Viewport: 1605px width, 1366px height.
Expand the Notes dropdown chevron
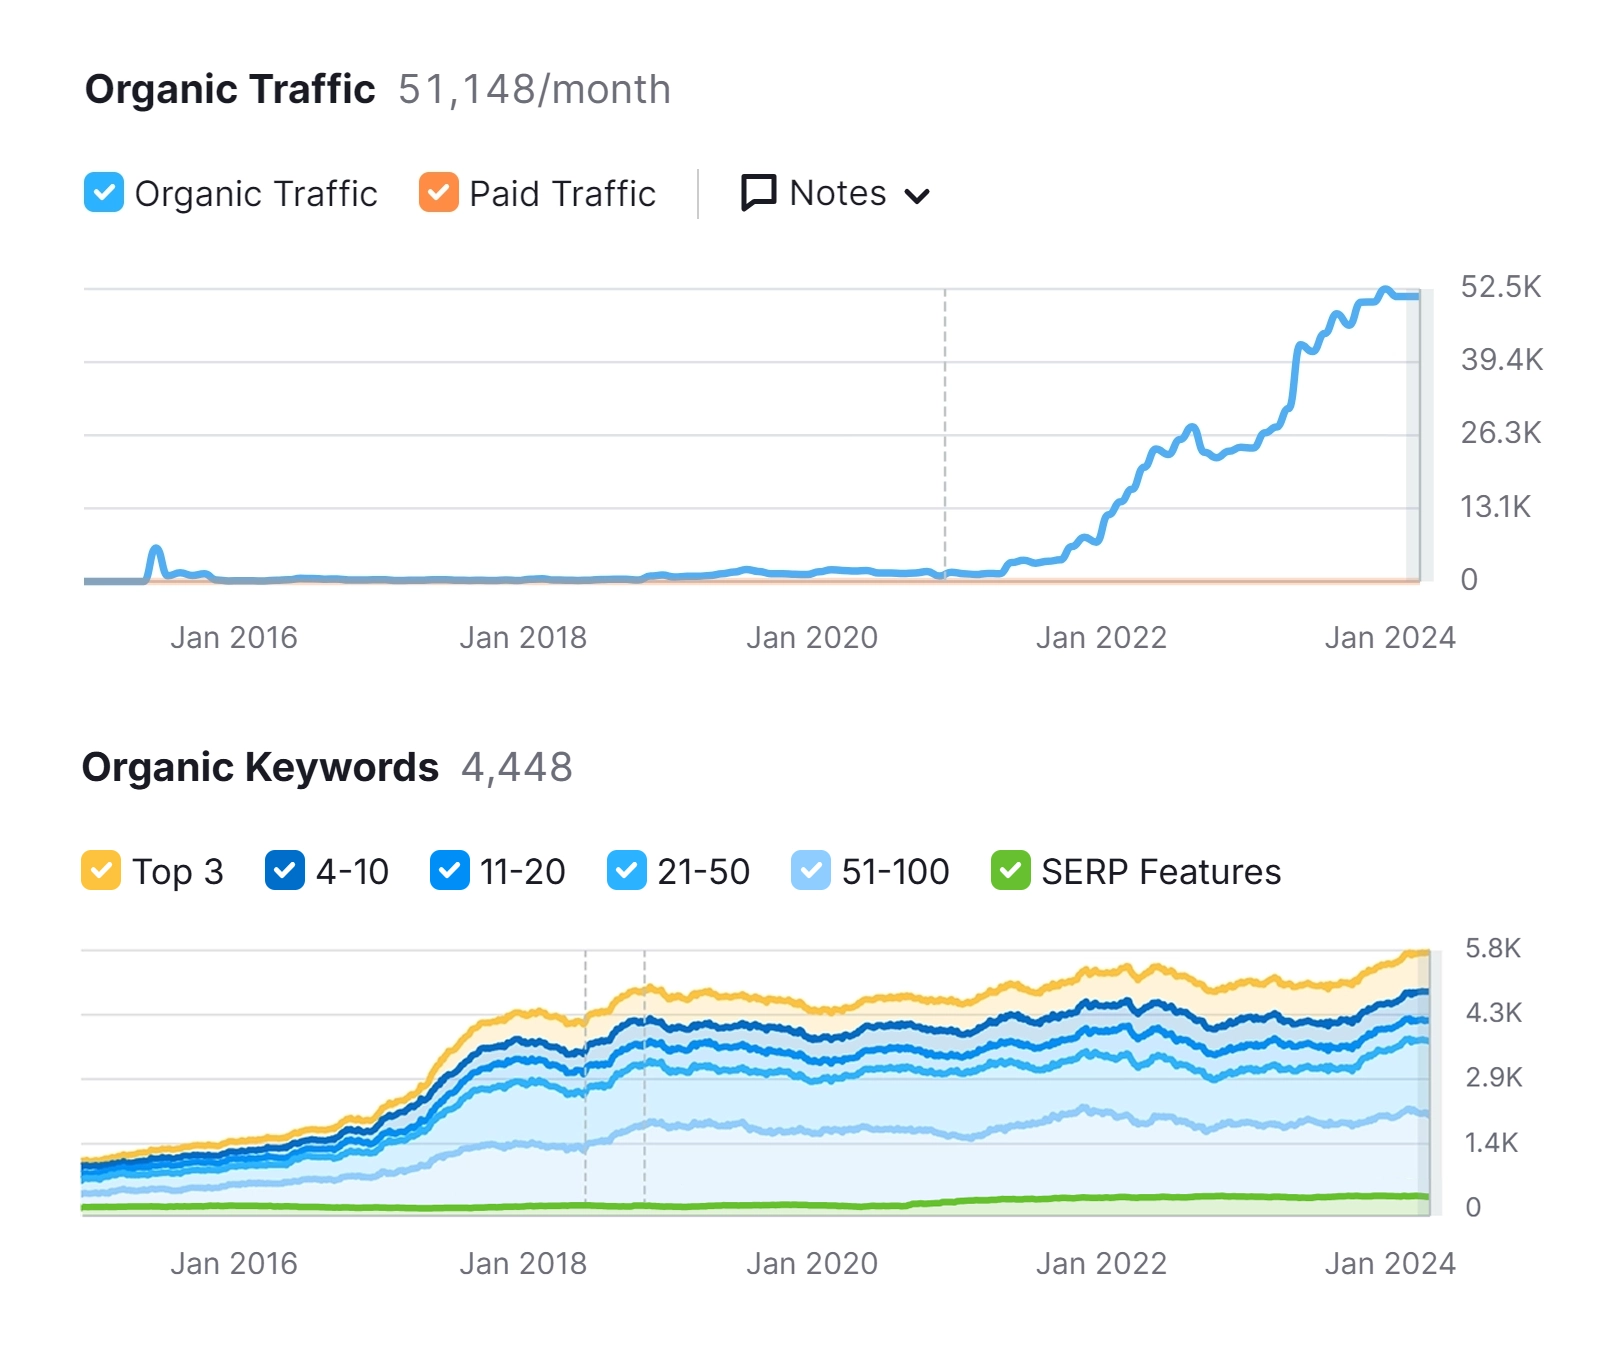click(x=917, y=196)
